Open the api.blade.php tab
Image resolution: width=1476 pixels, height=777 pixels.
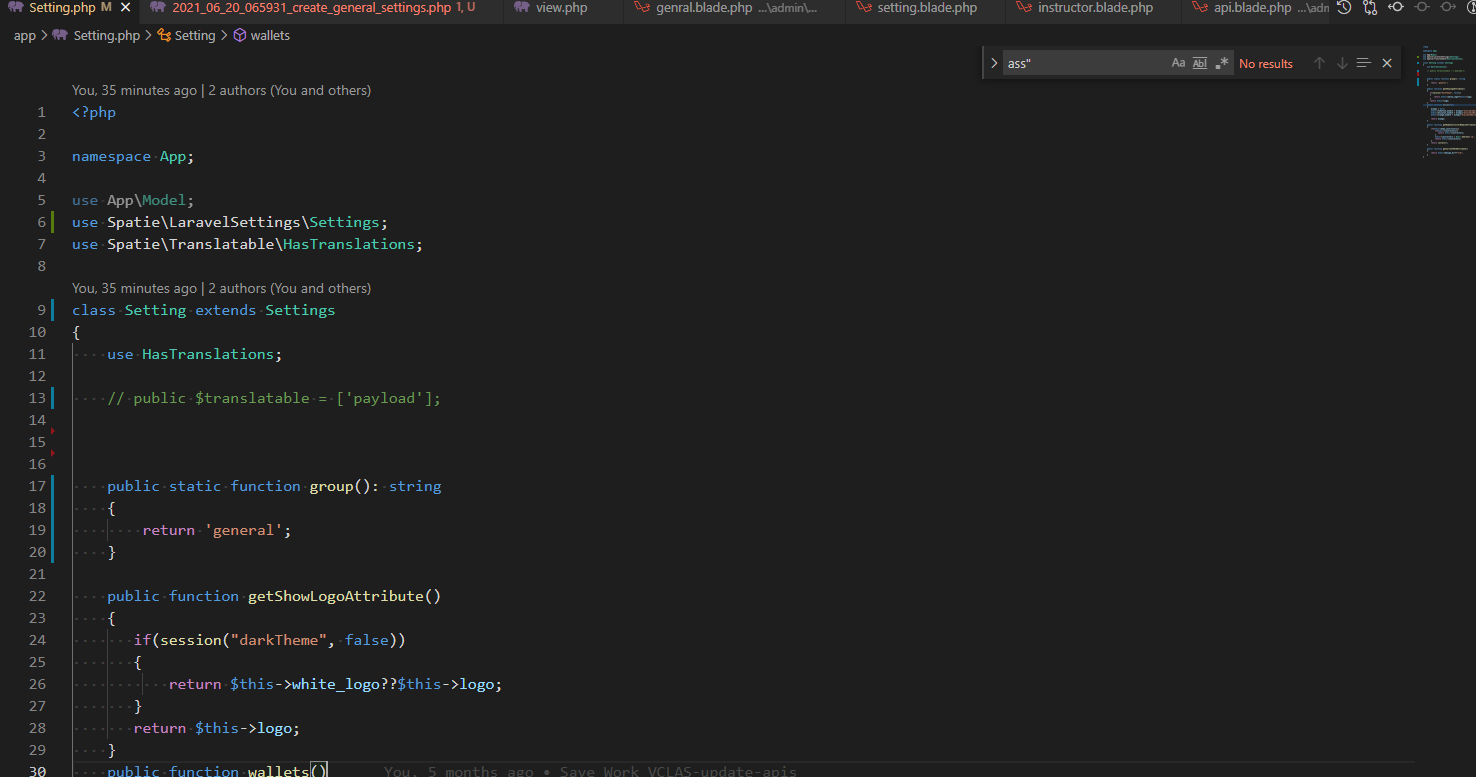1253,8
